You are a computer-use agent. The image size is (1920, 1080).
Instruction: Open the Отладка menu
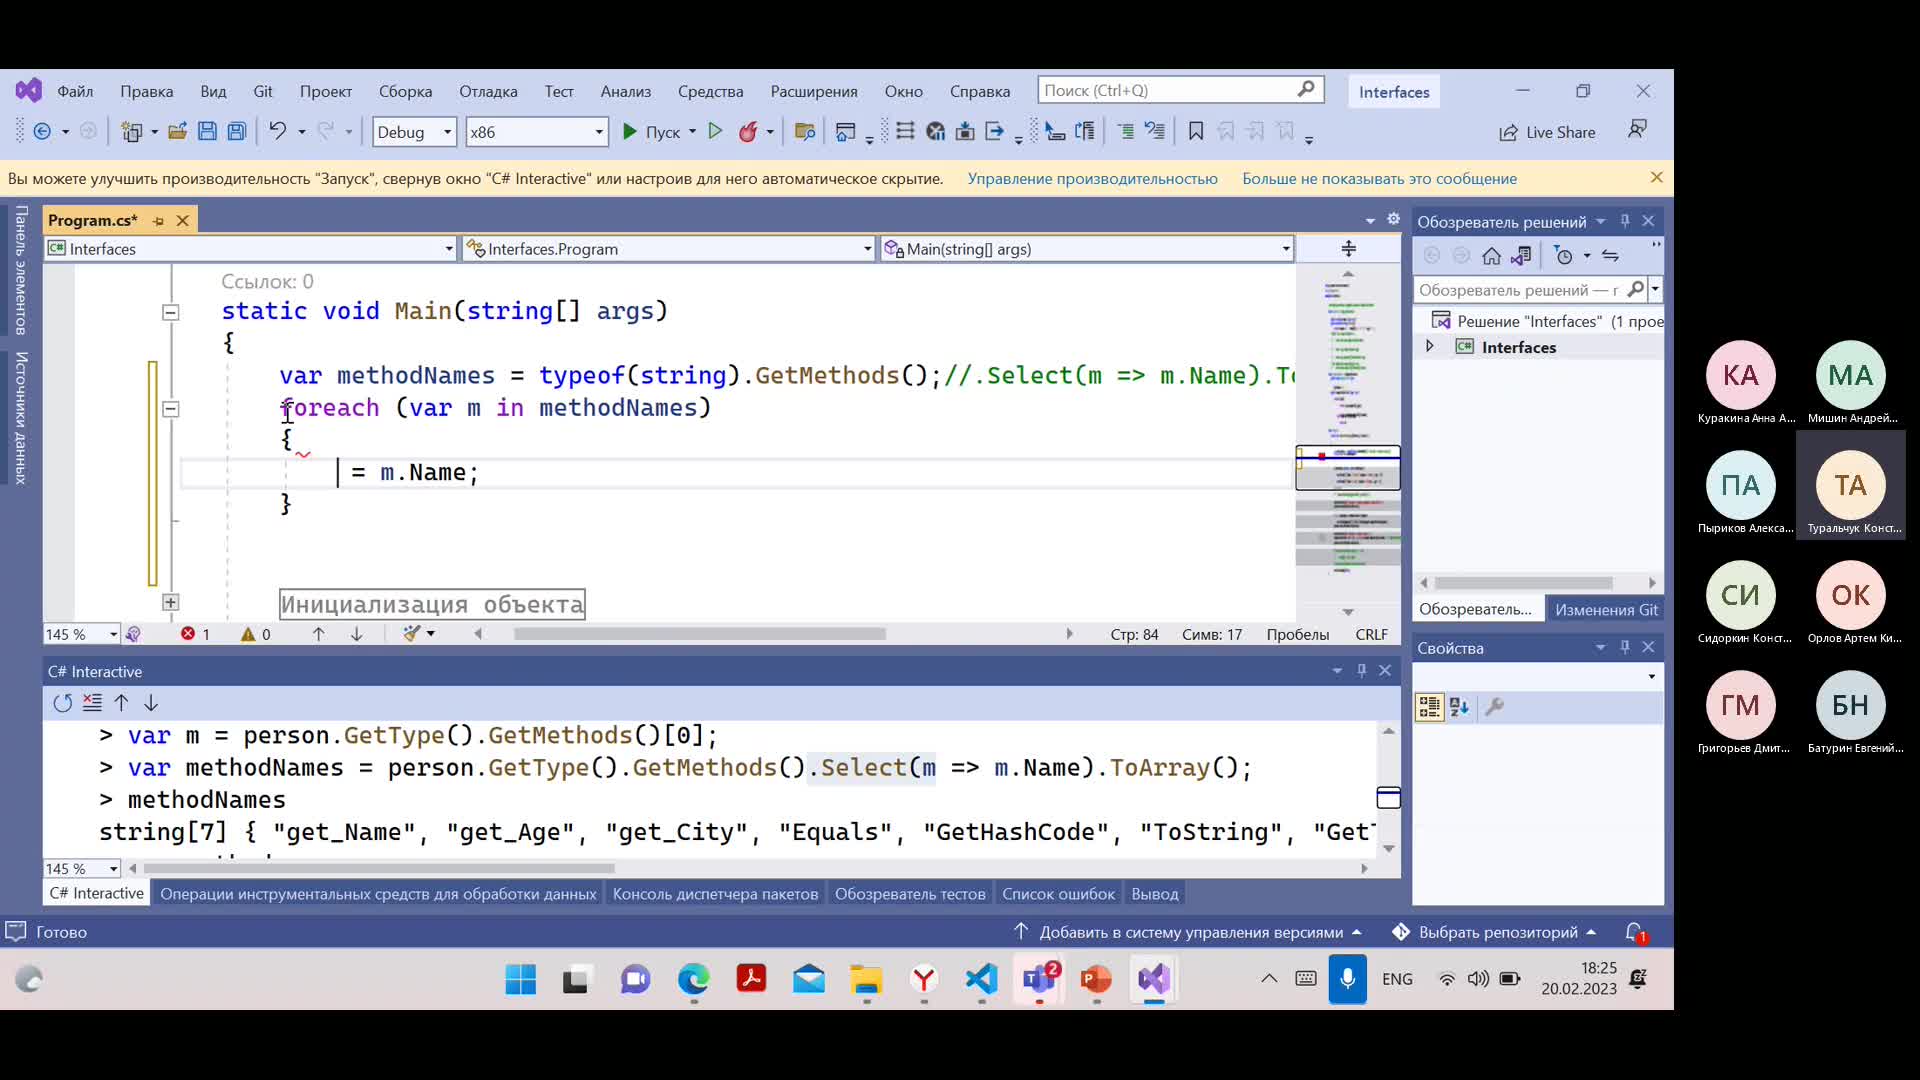click(488, 91)
